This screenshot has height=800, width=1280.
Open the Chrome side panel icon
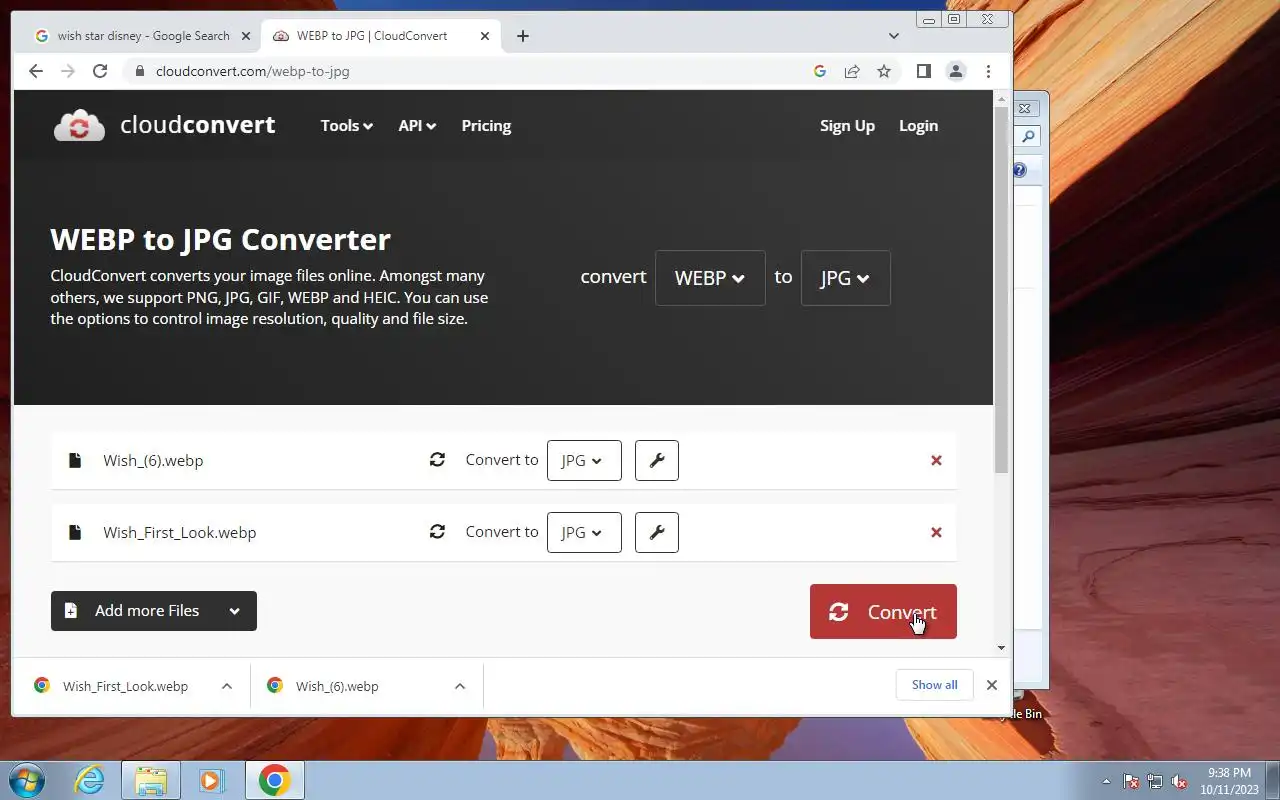click(924, 71)
